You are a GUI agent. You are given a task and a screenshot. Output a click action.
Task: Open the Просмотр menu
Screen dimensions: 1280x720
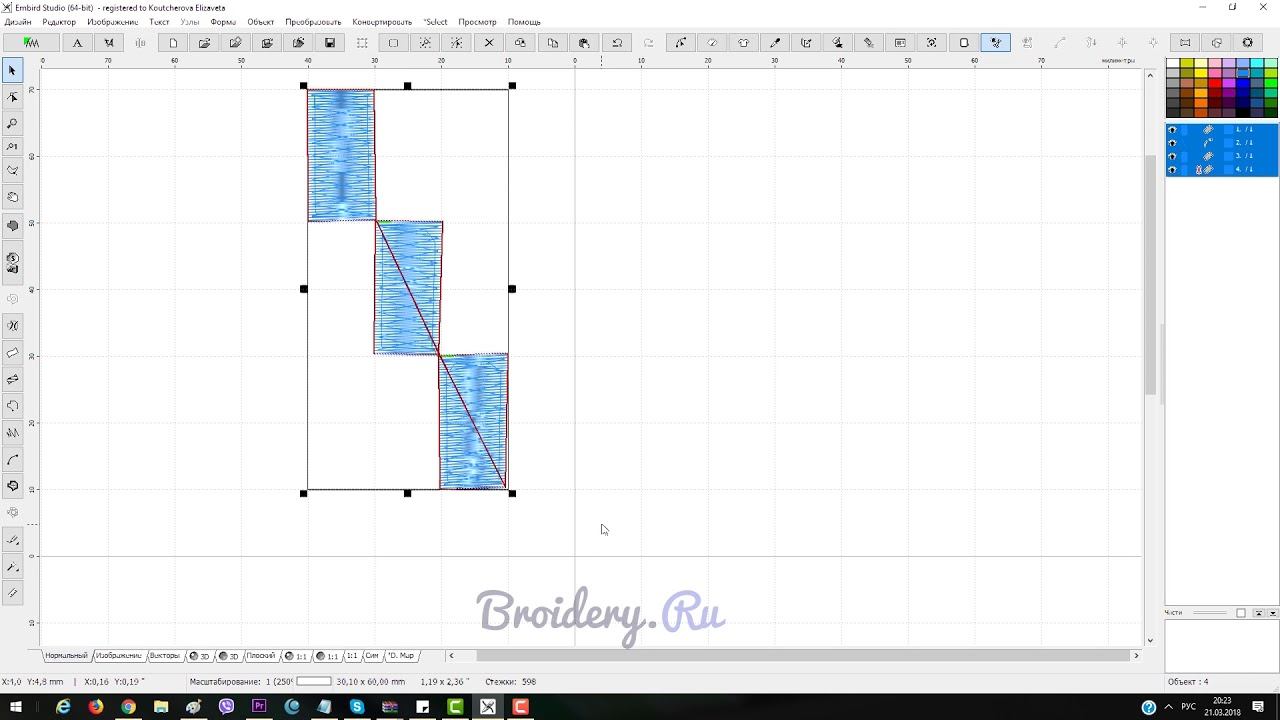coord(477,22)
